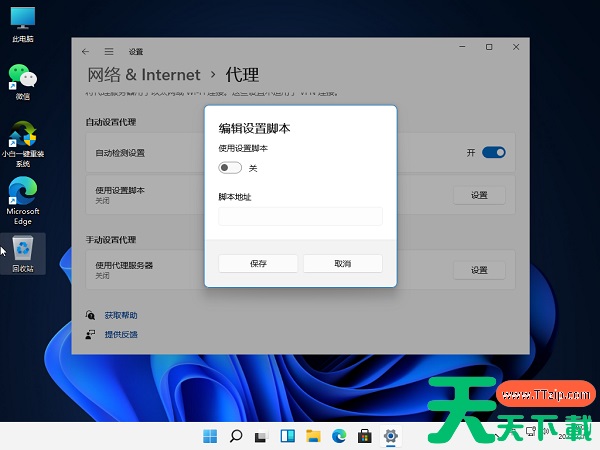Save the setup script dialog
The height and width of the screenshot is (450, 600).
pyautogui.click(x=258, y=264)
